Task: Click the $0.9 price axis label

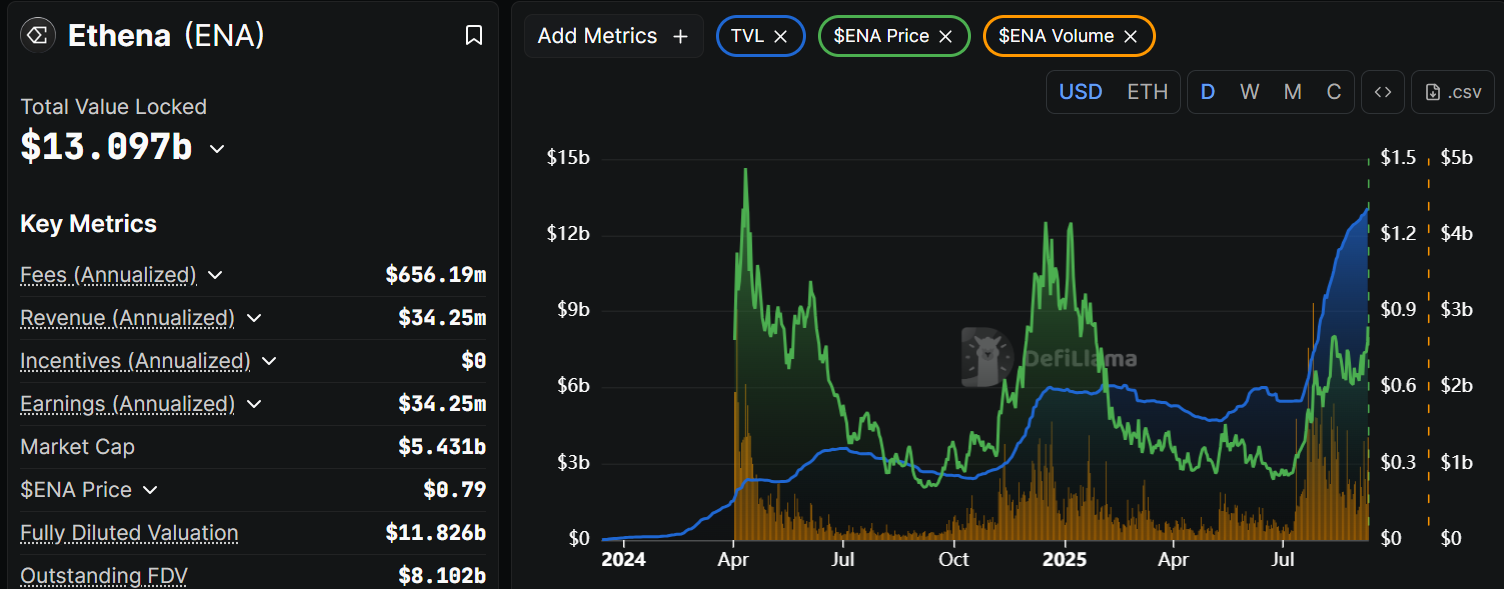Action: pos(1398,310)
